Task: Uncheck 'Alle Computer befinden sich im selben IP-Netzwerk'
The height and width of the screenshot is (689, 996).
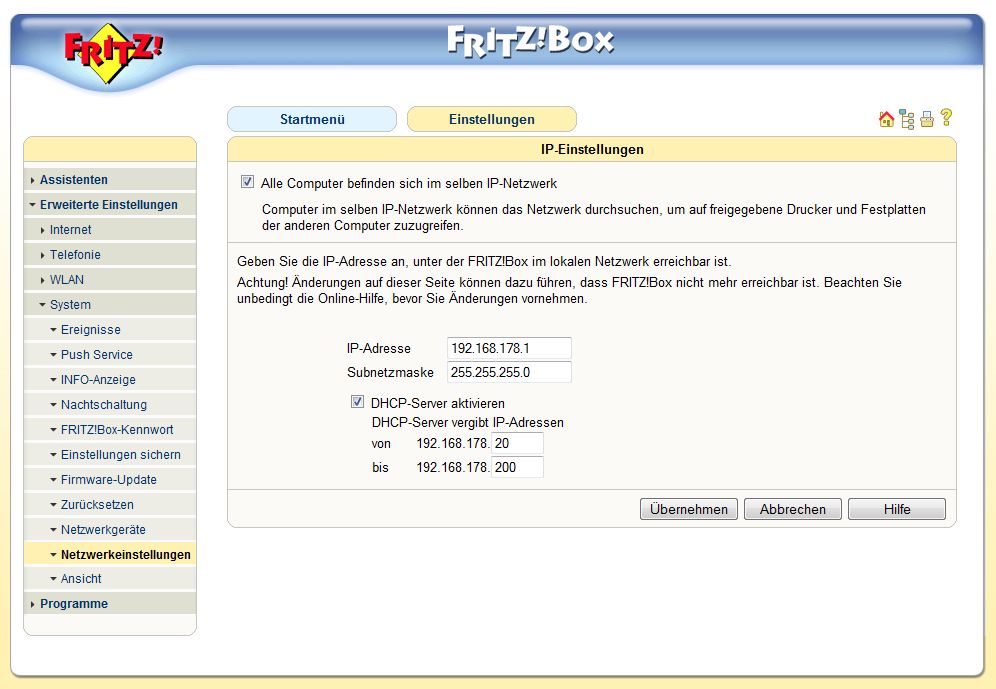Action: point(247,182)
